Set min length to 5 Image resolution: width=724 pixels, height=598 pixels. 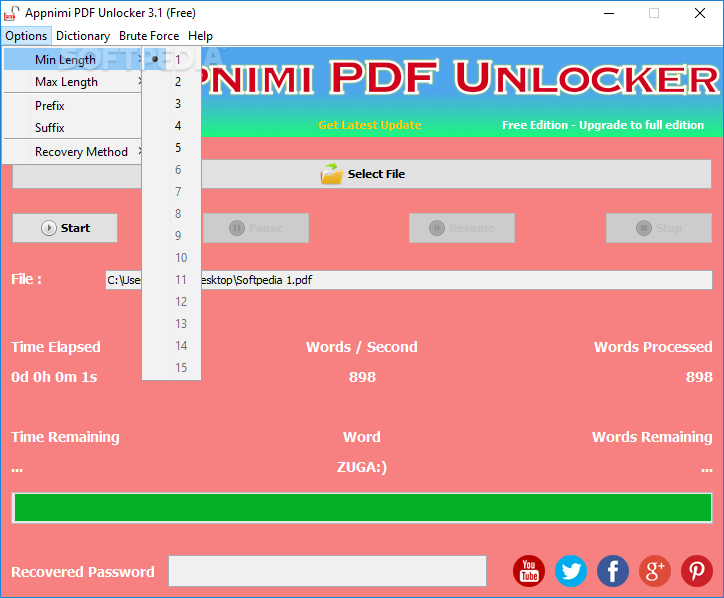172,148
